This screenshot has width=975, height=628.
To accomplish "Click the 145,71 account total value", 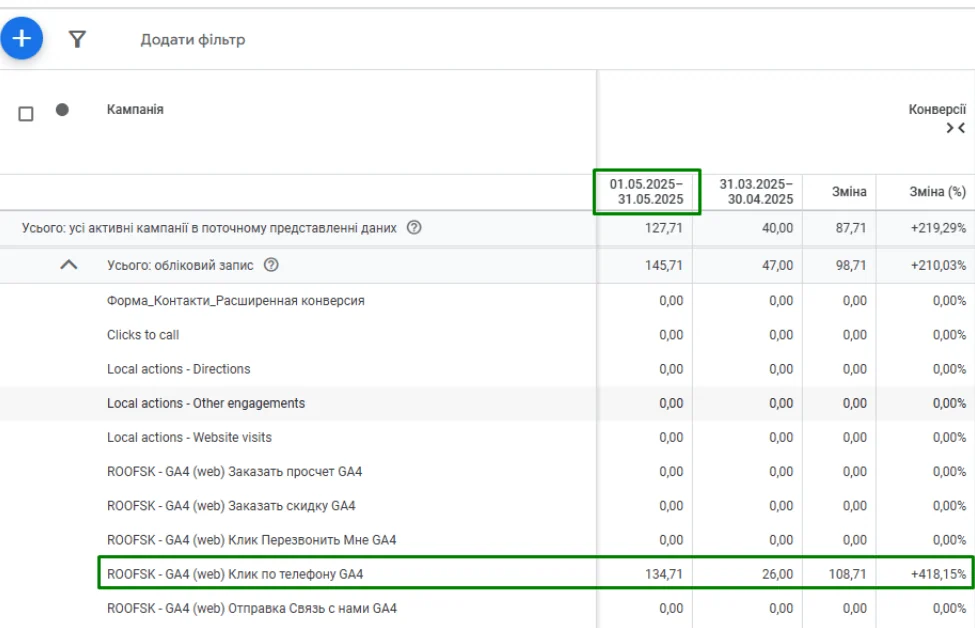I will point(663,266).
